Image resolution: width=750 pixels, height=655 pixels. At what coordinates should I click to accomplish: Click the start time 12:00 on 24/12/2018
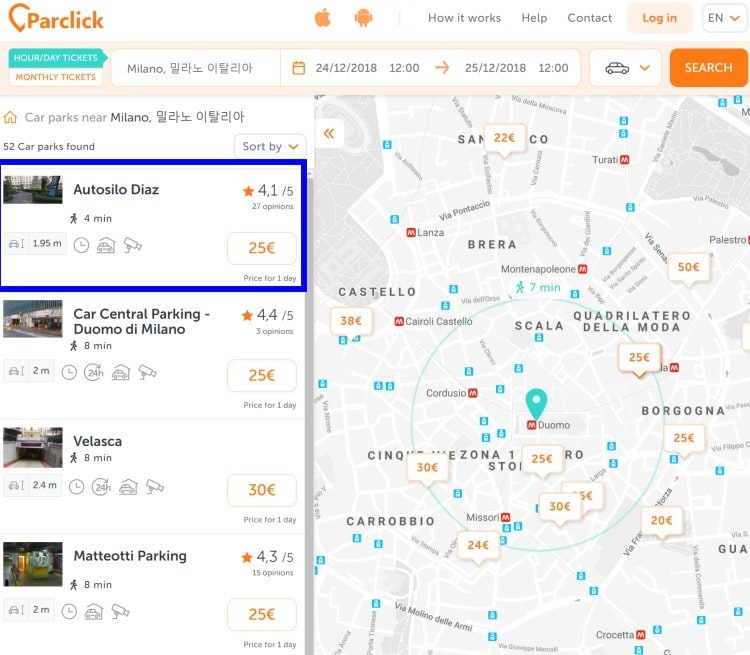click(x=404, y=68)
